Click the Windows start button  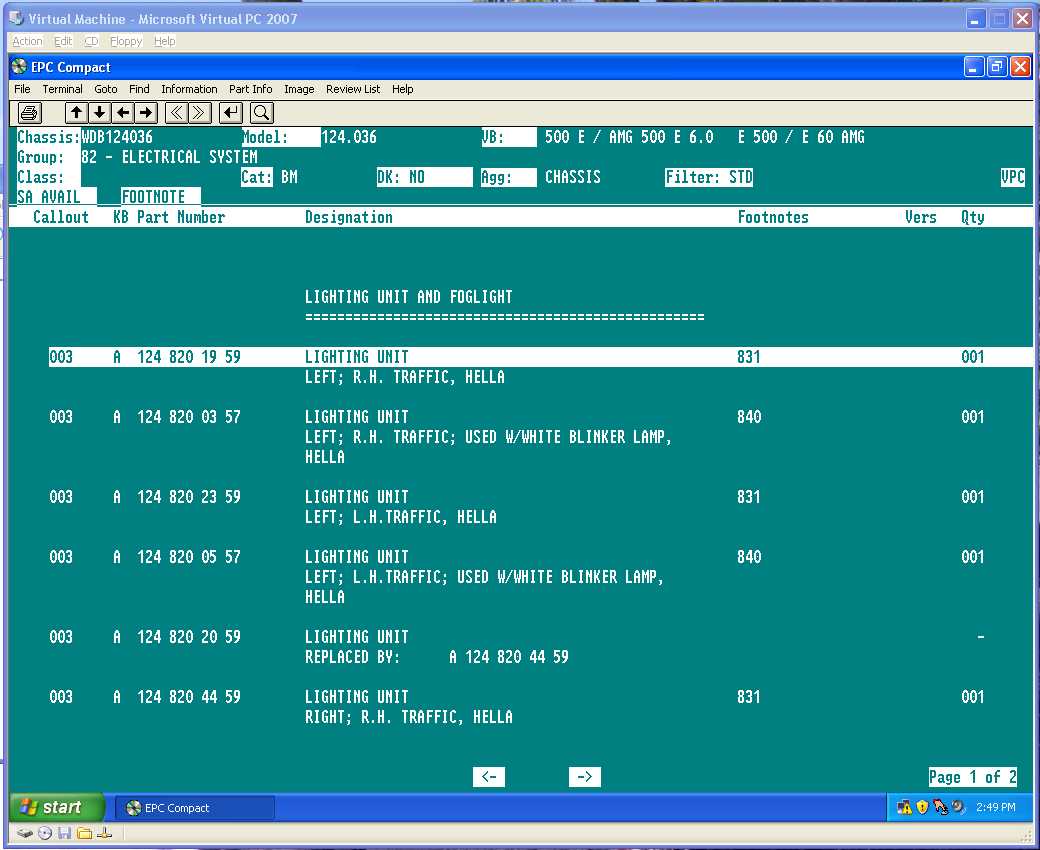pyautogui.click(x=59, y=807)
